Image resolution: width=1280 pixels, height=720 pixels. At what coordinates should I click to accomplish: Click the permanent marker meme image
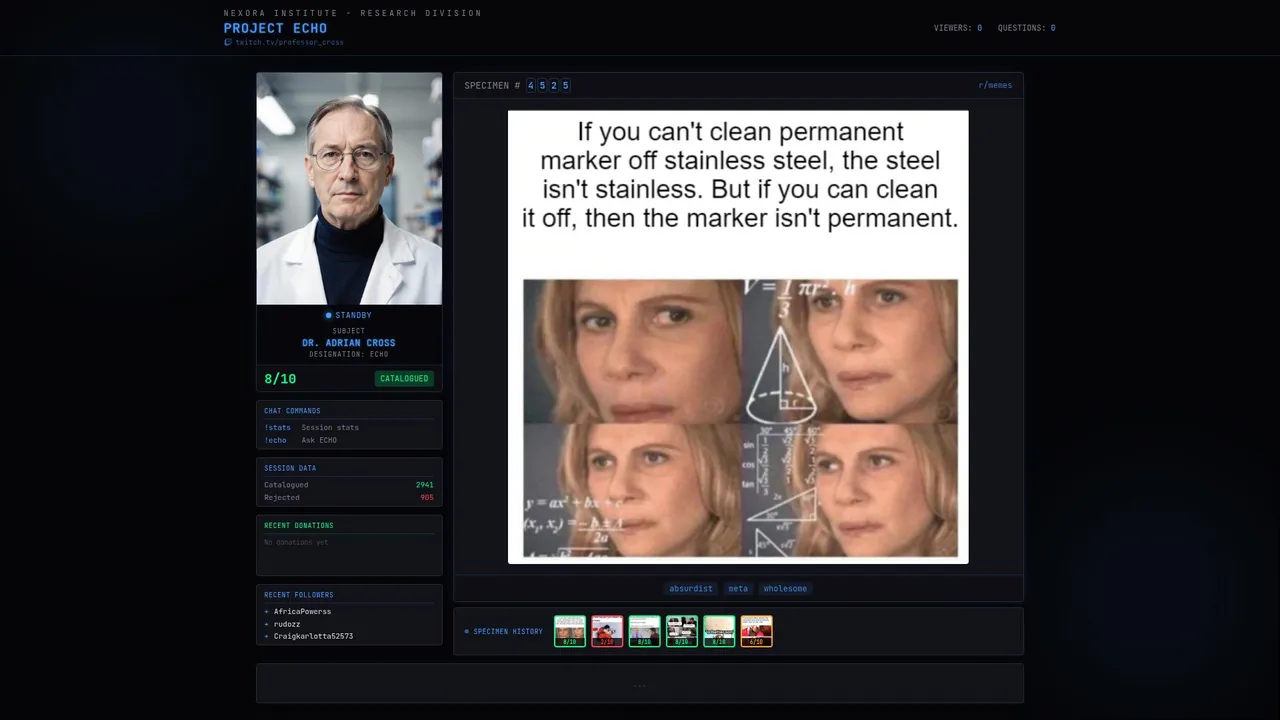click(x=738, y=337)
